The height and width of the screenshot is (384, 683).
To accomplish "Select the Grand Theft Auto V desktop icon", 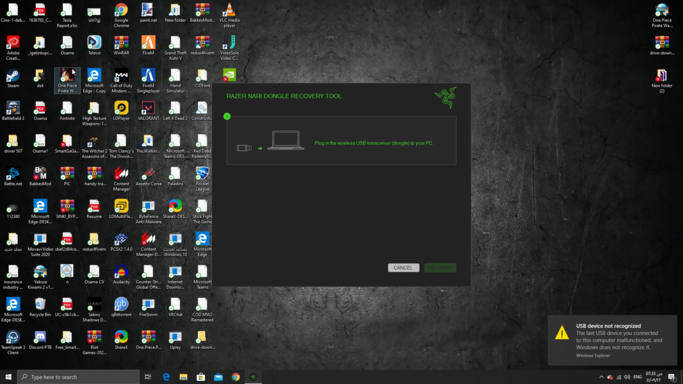I will [175, 48].
